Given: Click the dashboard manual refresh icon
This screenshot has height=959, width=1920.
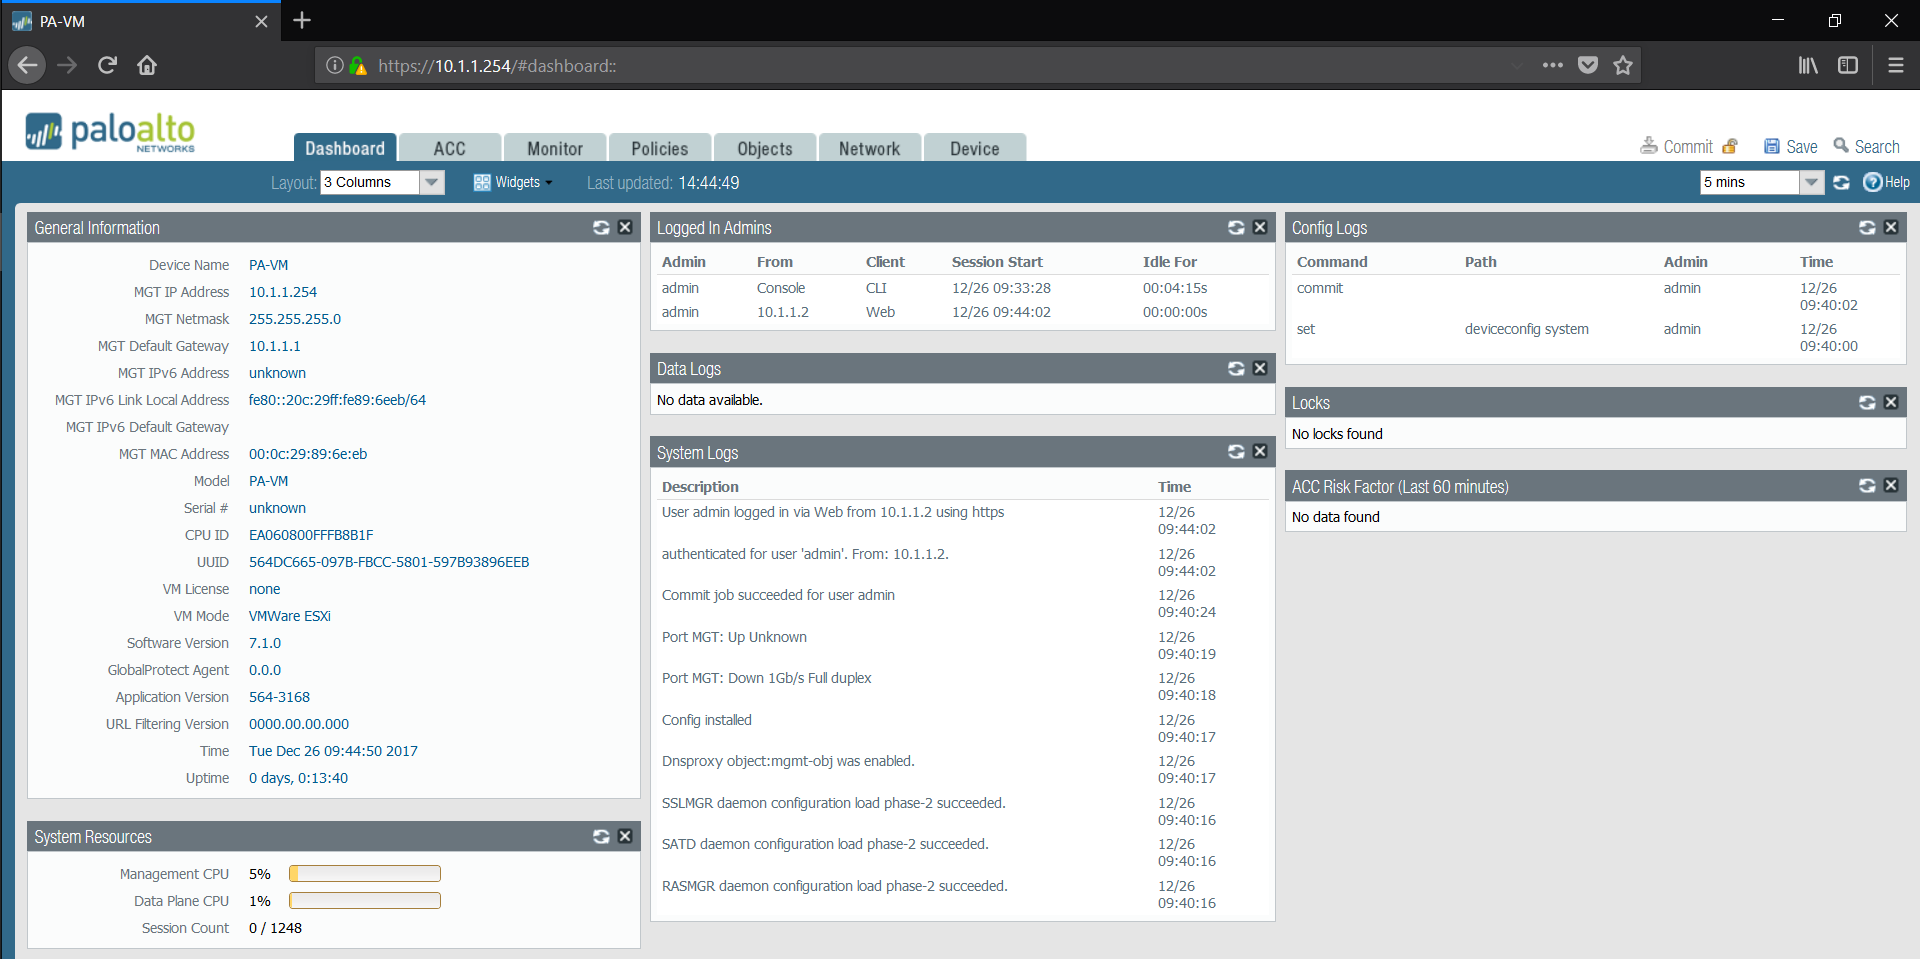Looking at the screenshot, I should click(1841, 183).
